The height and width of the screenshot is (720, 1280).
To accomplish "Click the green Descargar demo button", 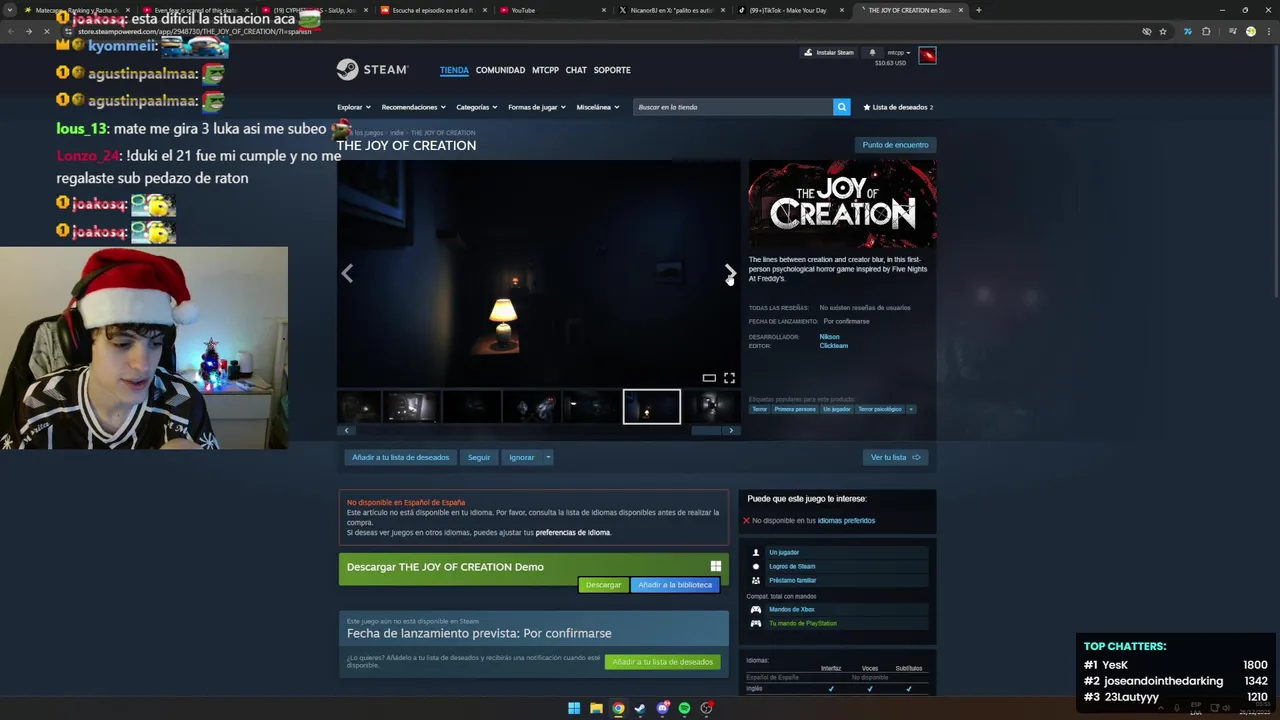I will point(603,585).
